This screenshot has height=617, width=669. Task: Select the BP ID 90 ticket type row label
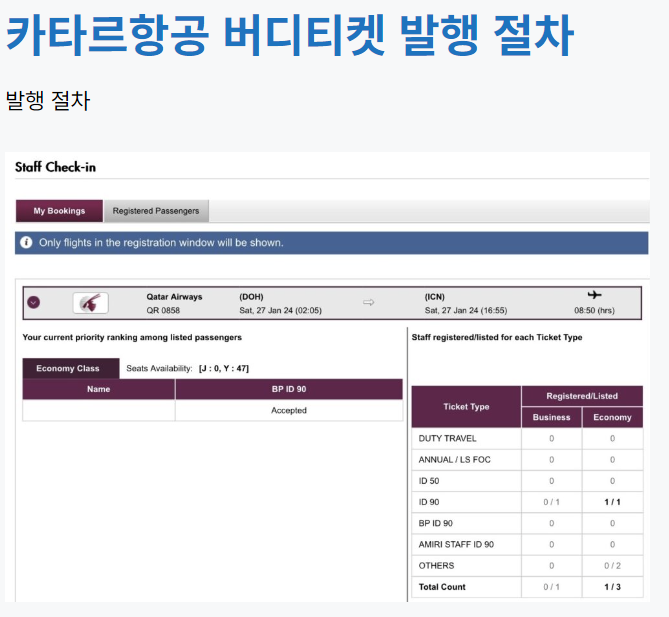point(436,524)
